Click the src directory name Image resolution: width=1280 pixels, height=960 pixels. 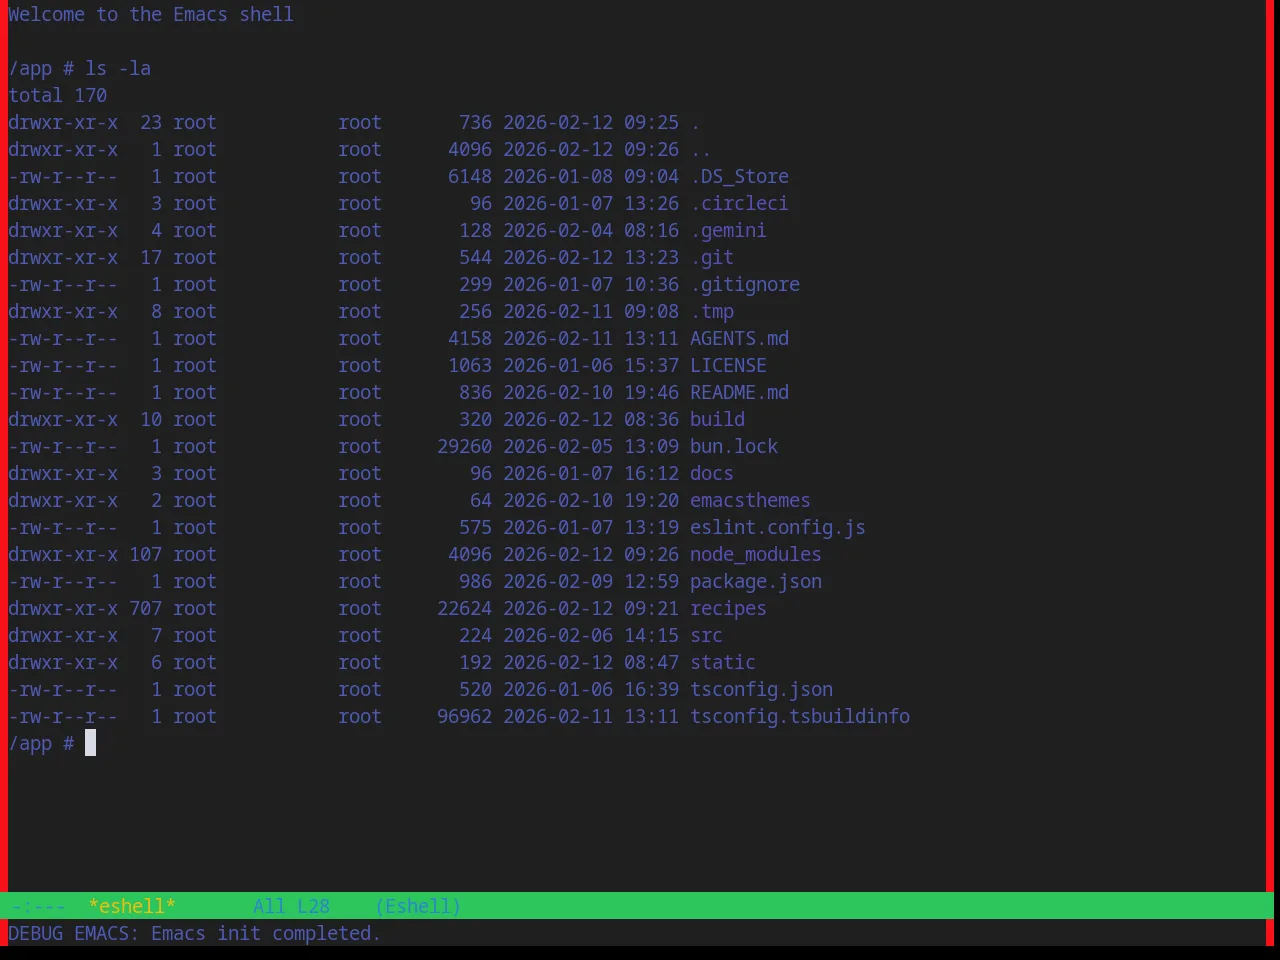[x=706, y=635]
